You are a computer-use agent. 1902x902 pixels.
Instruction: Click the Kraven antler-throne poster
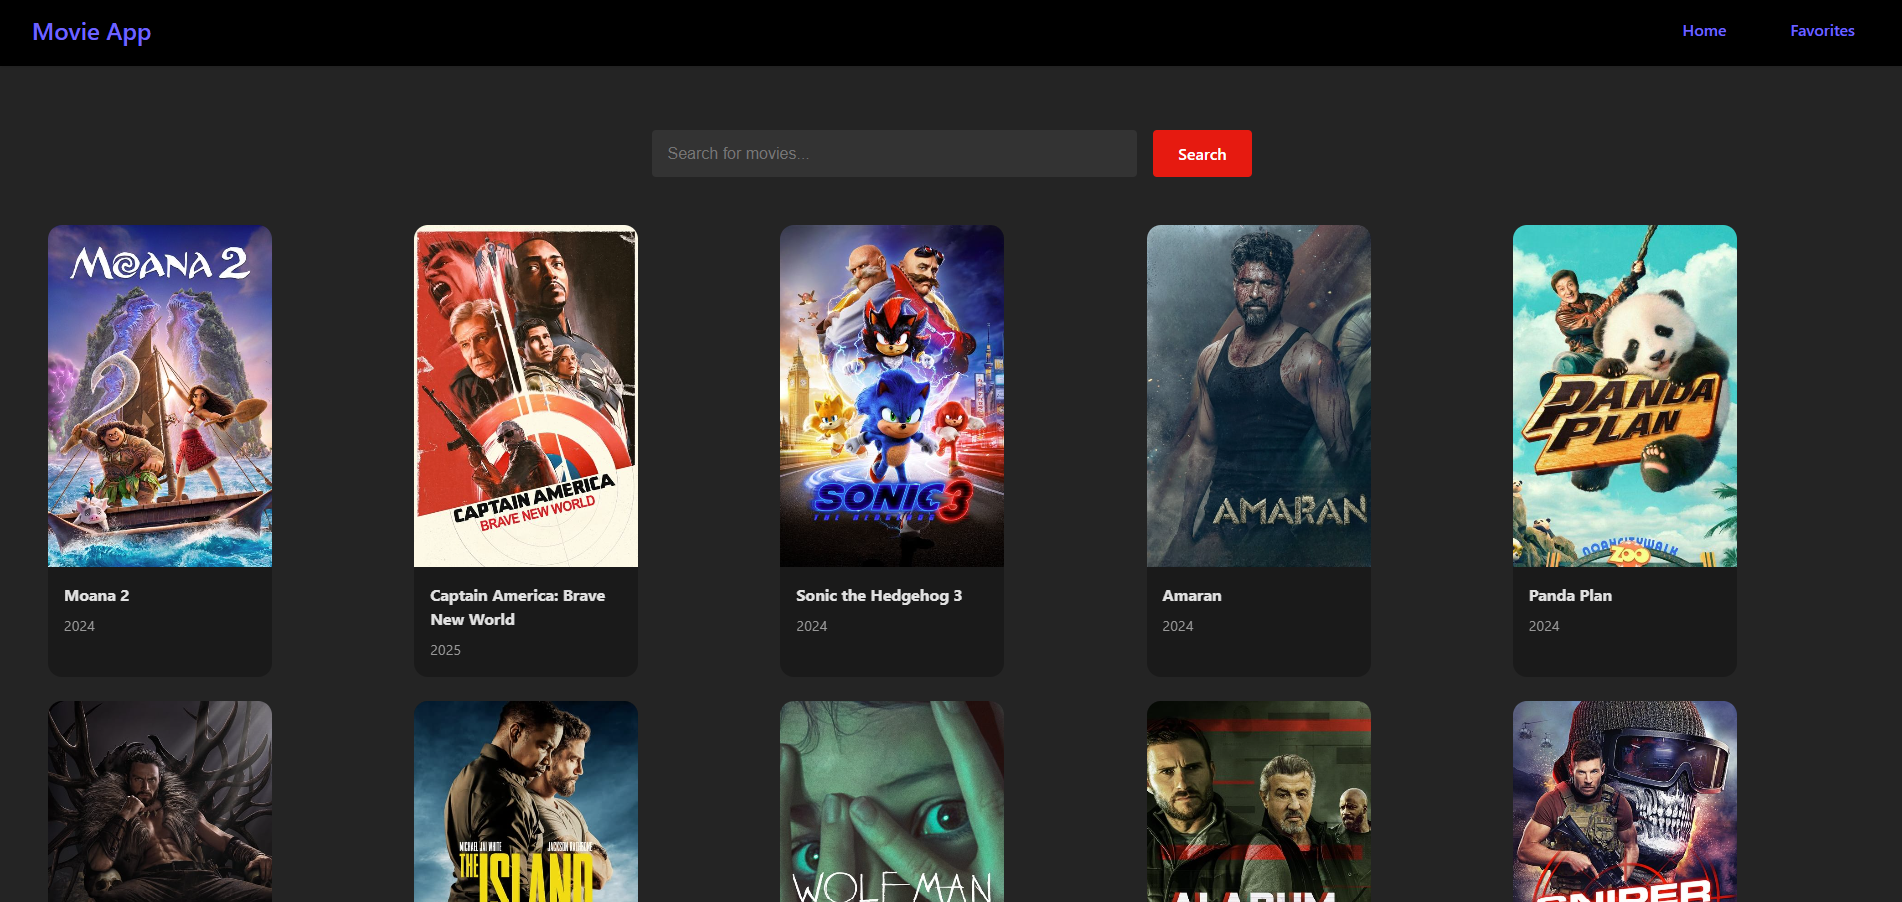coord(160,801)
